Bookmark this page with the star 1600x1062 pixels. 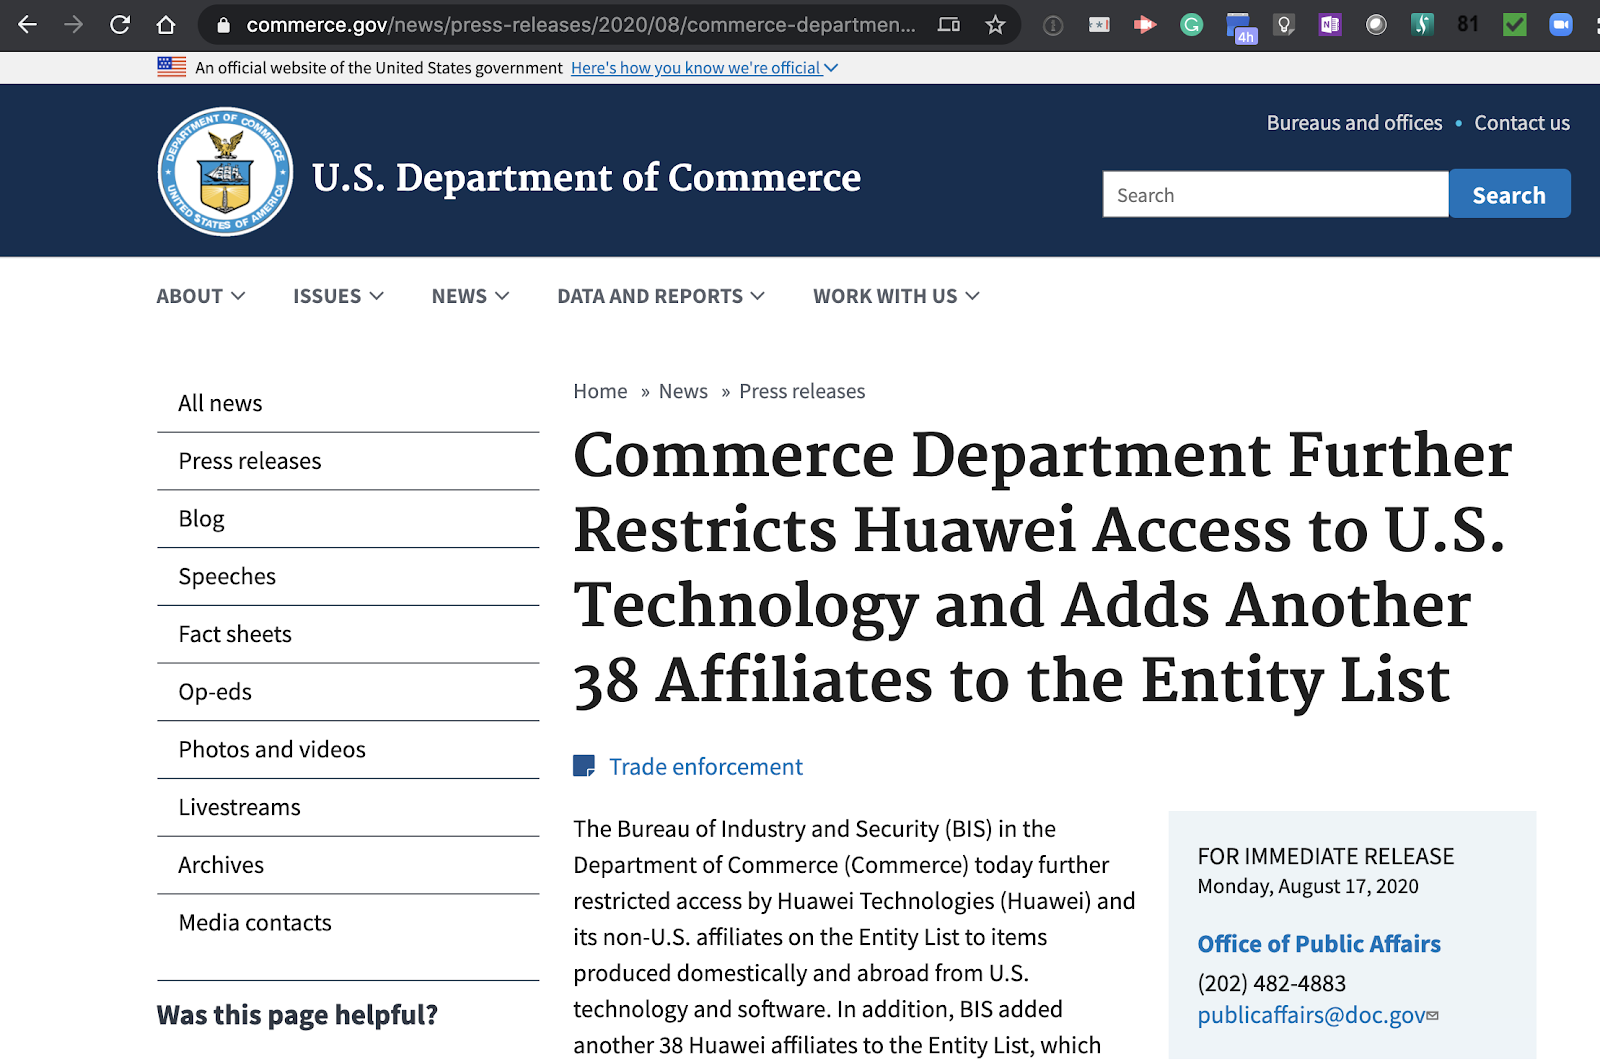click(995, 25)
